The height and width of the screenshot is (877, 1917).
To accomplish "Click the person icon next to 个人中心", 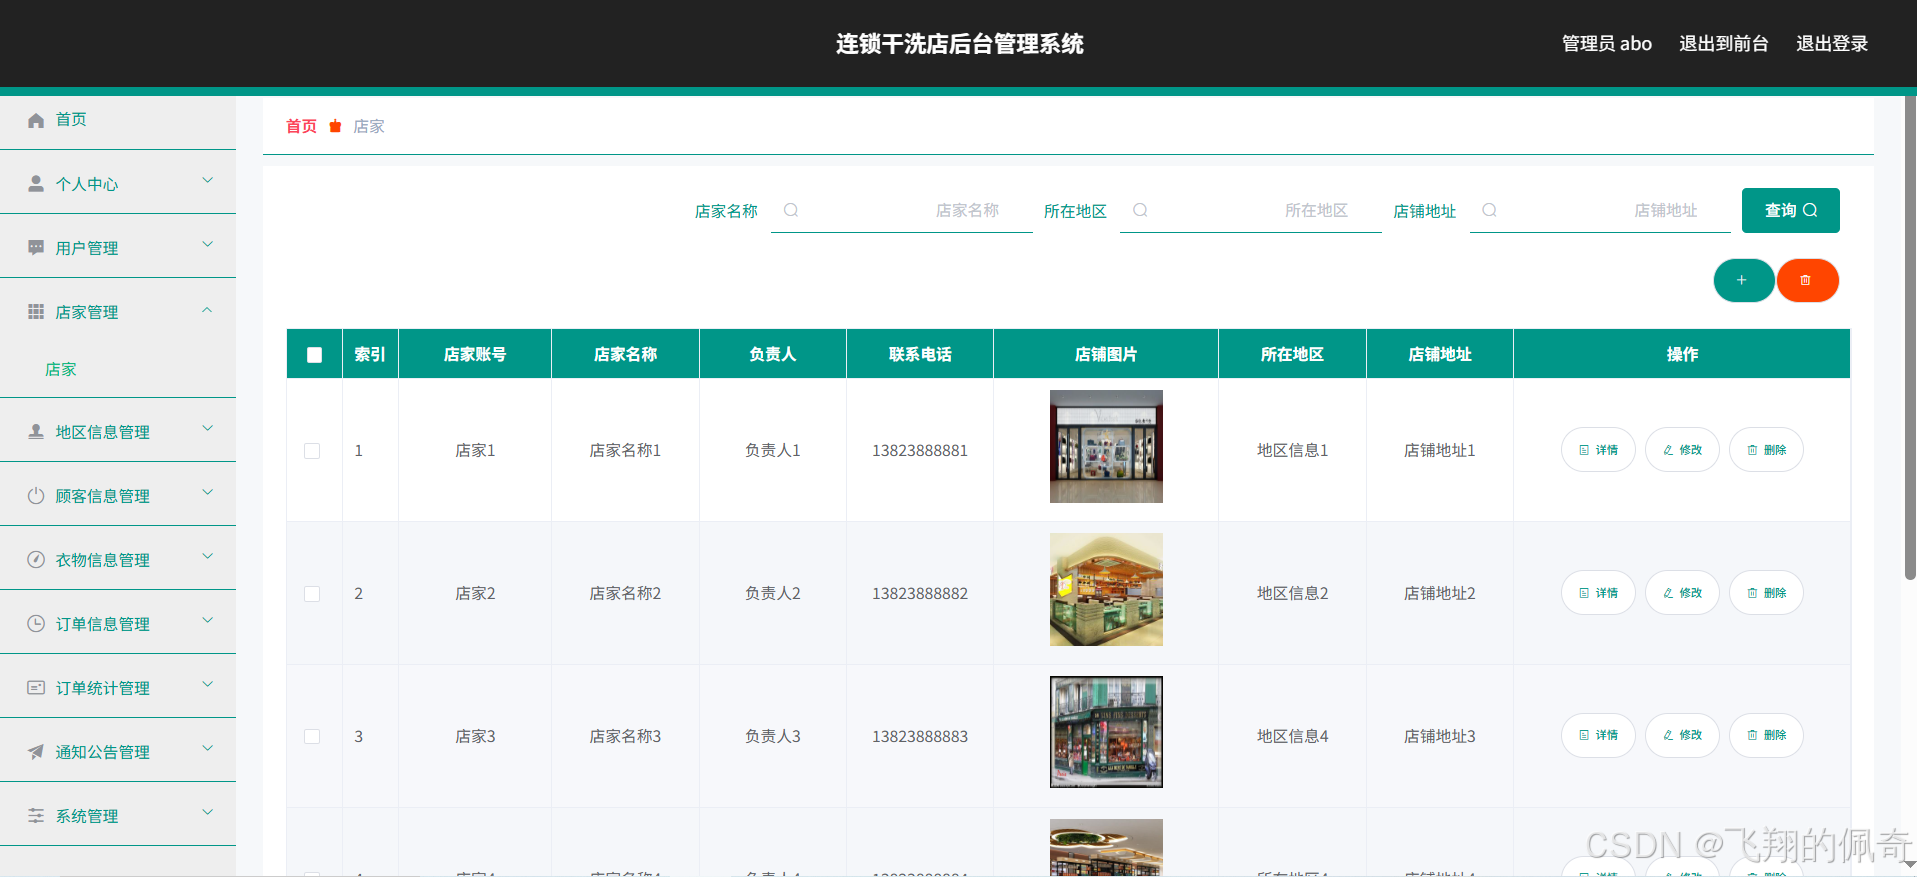I will pyautogui.click(x=36, y=184).
